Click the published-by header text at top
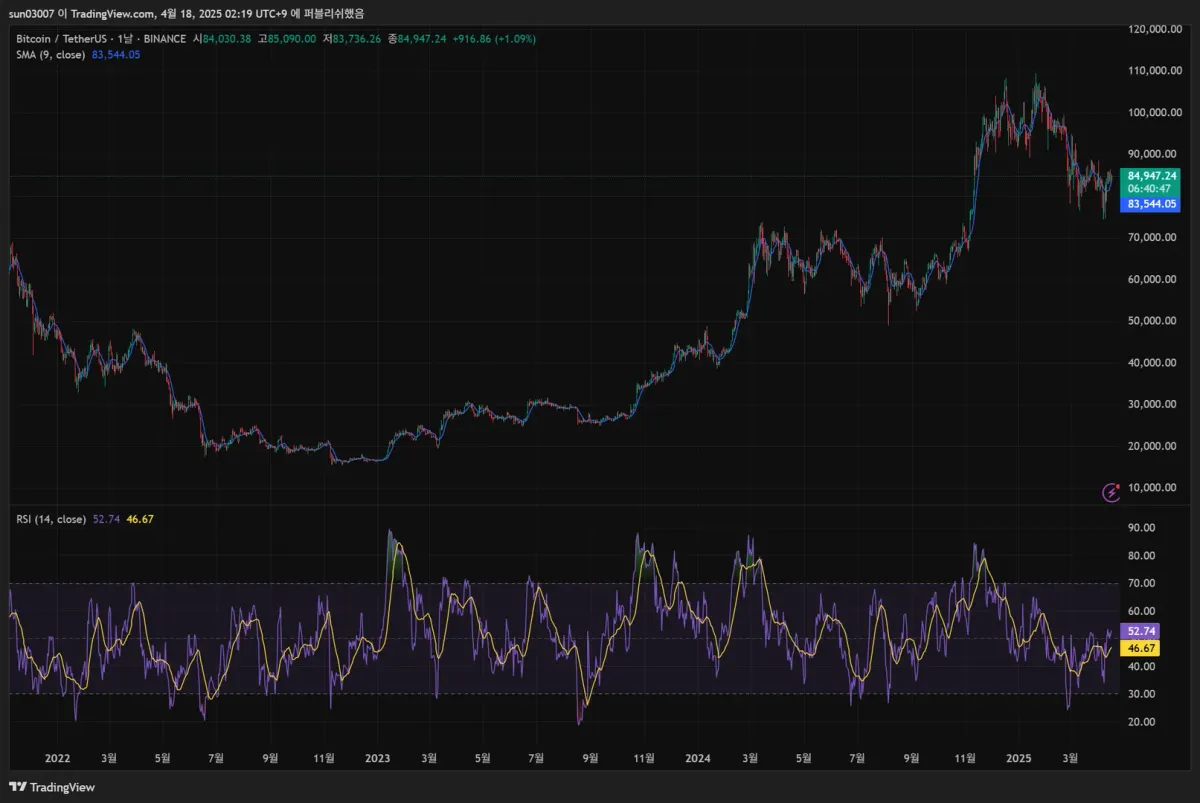1200x803 pixels. point(186,13)
